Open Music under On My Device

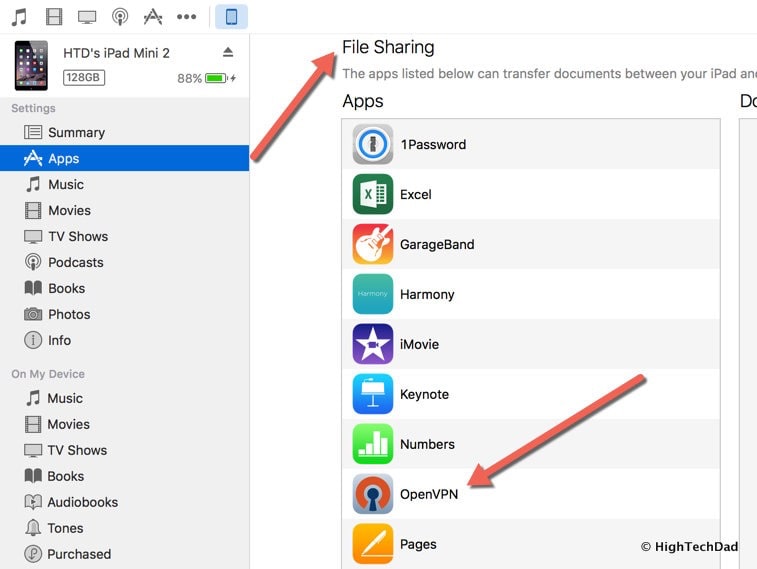coord(125,398)
